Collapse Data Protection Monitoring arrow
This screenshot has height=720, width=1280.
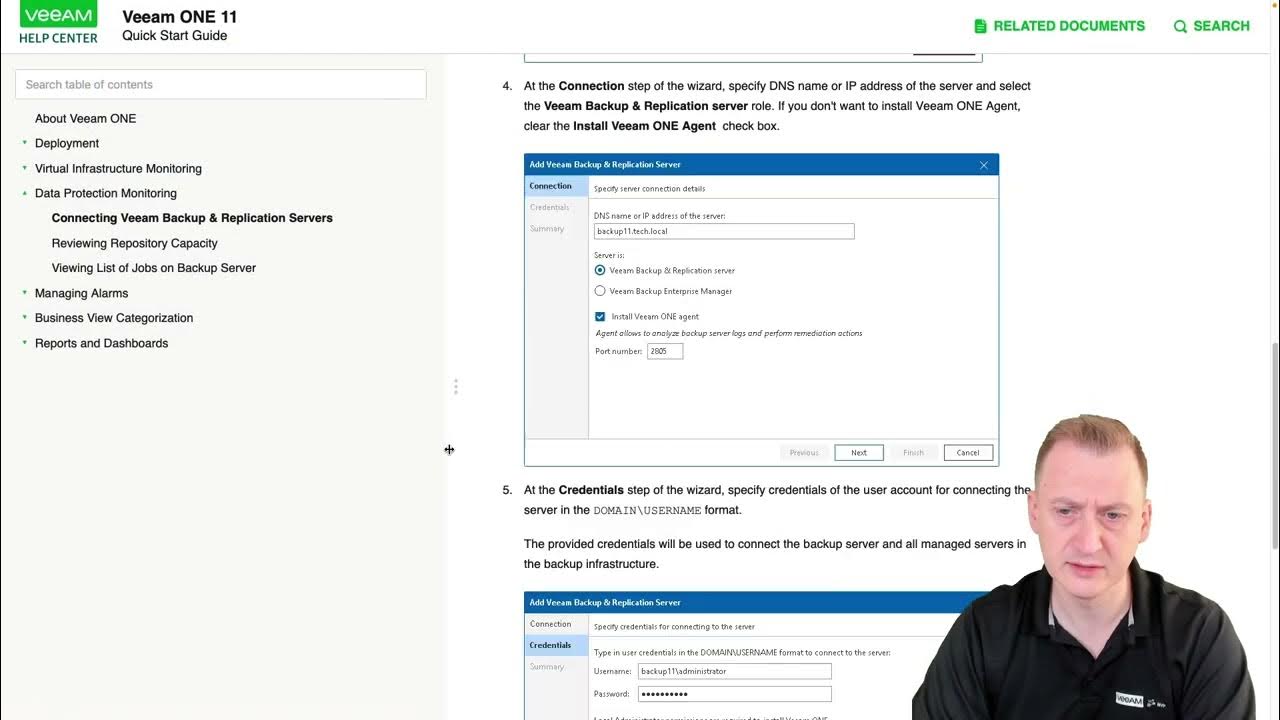tap(24, 193)
